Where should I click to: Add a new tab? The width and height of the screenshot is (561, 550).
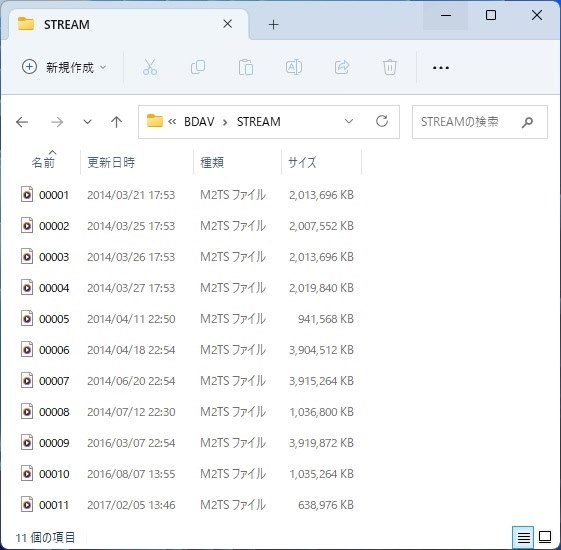coord(273,25)
